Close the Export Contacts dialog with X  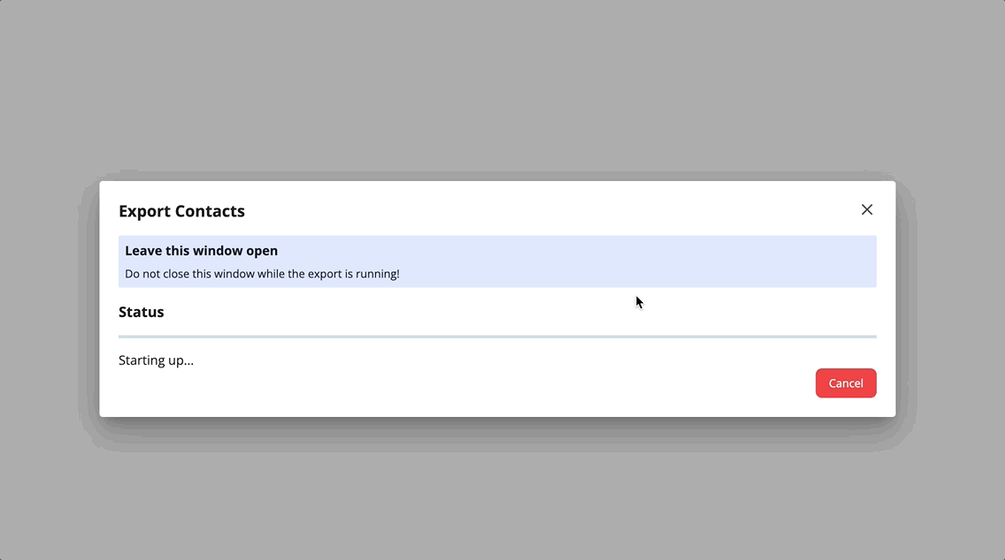click(866, 210)
